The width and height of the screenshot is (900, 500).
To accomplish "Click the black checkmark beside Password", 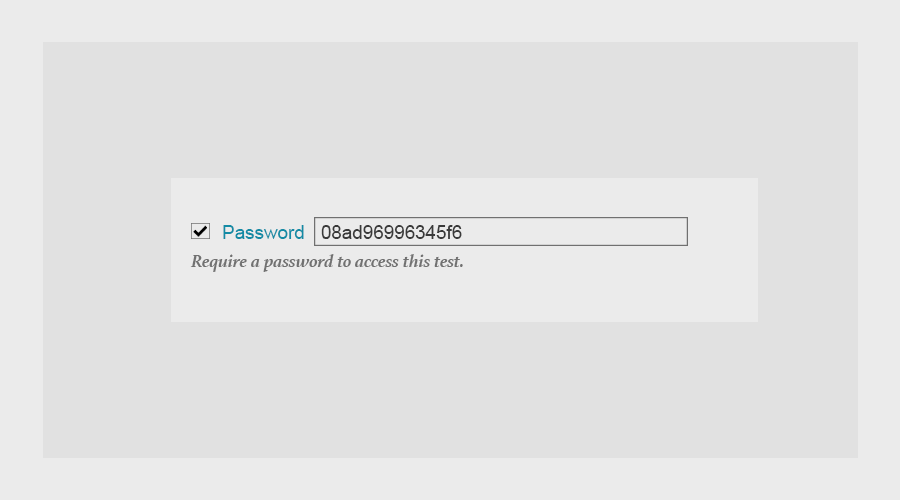I will point(200,231).
